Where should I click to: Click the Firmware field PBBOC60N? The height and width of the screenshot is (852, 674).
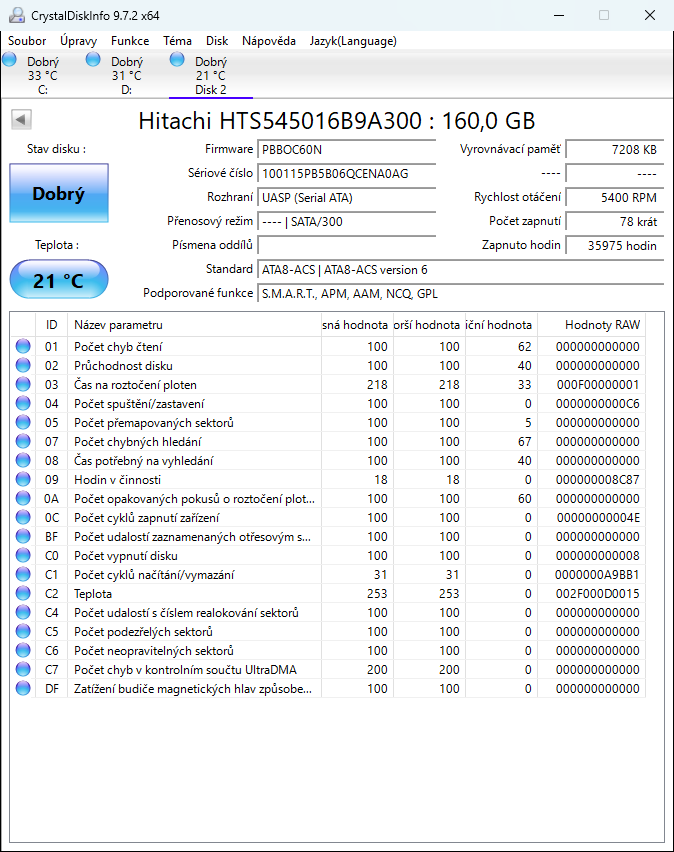click(346, 149)
